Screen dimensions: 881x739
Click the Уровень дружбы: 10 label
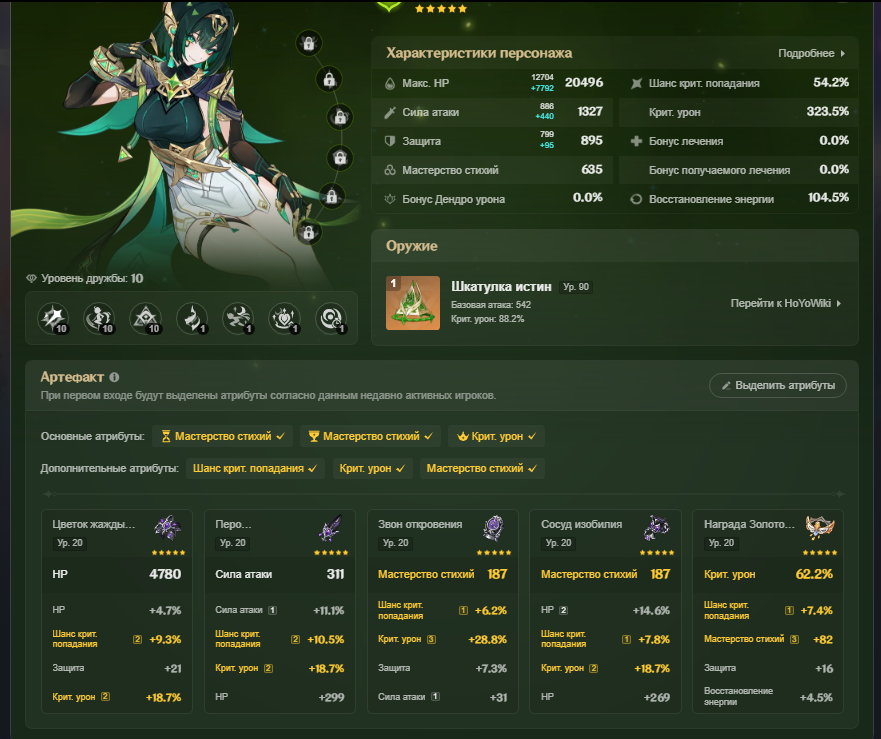coord(92,279)
